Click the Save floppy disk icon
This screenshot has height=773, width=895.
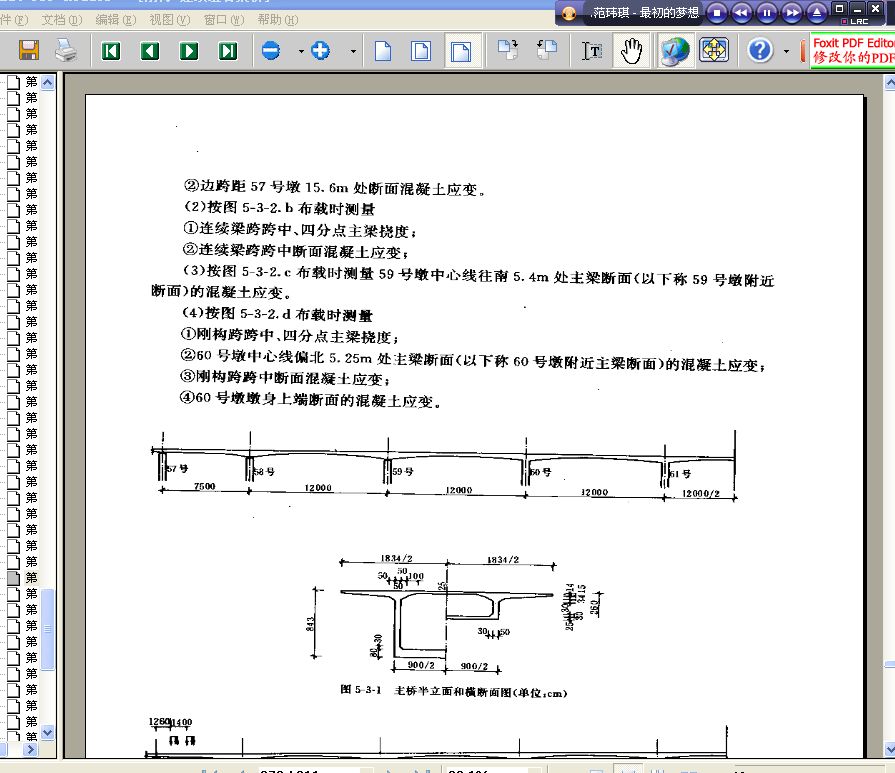[x=29, y=50]
